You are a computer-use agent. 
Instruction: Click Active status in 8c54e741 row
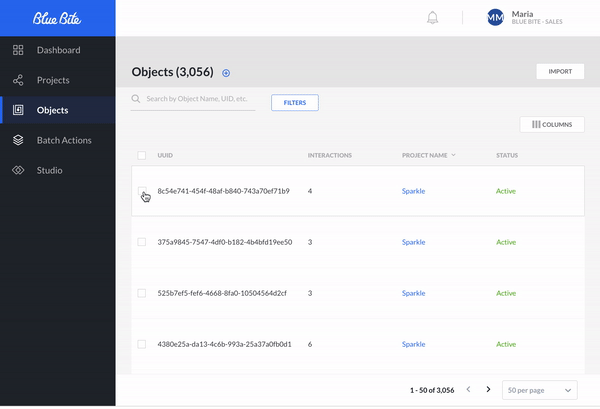click(x=506, y=191)
